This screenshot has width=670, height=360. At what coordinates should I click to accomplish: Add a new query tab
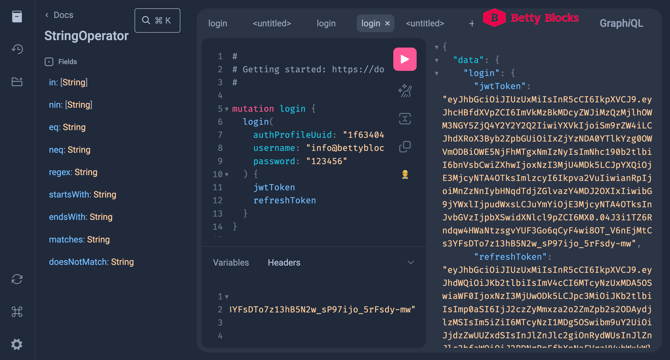coord(471,24)
